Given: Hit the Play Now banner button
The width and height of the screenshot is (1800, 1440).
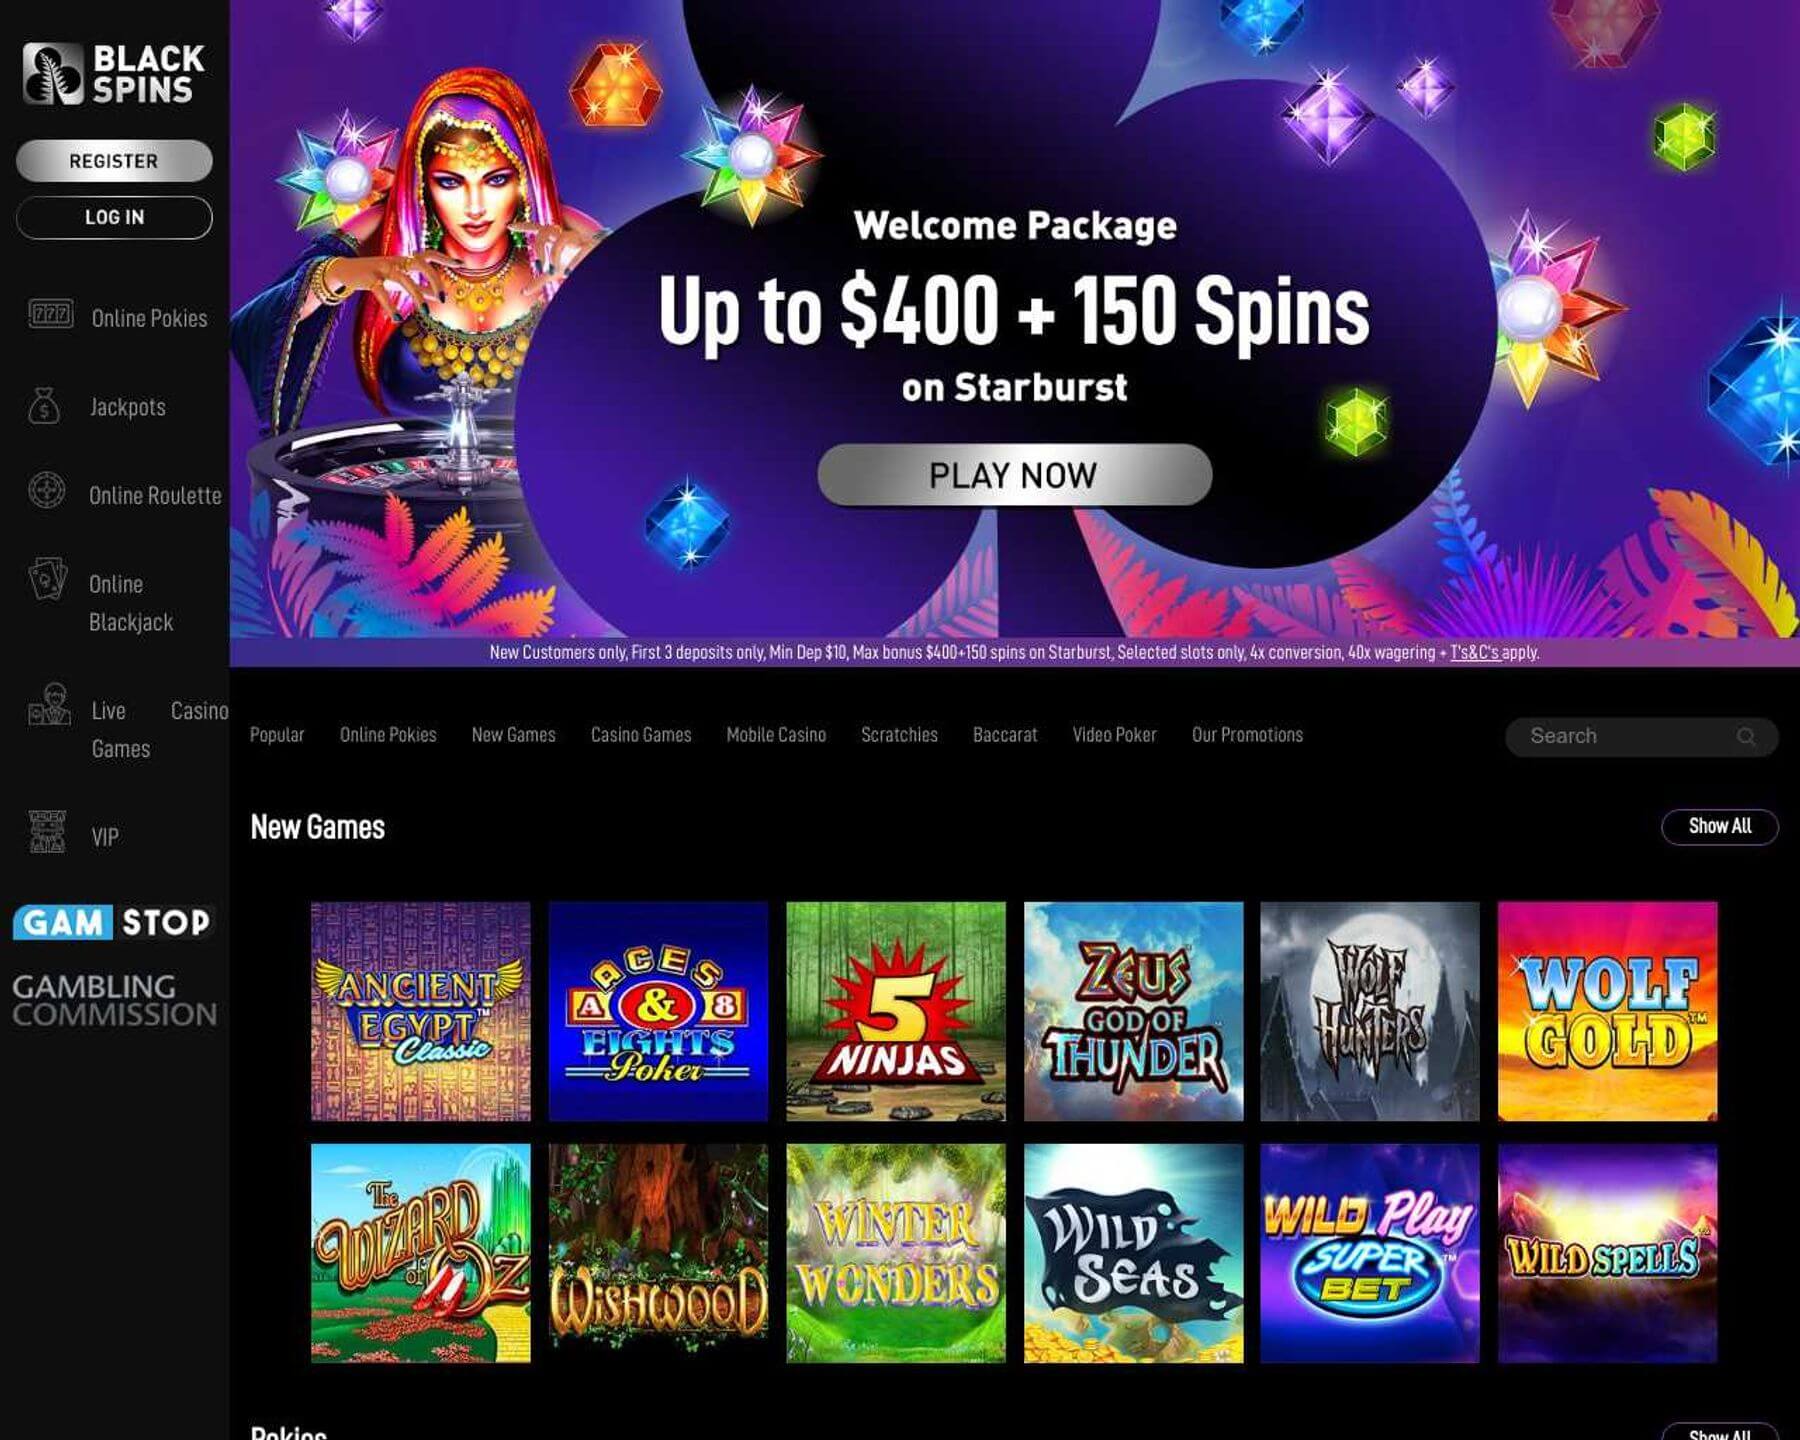Looking at the screenshot, I should pos(1014,475).
